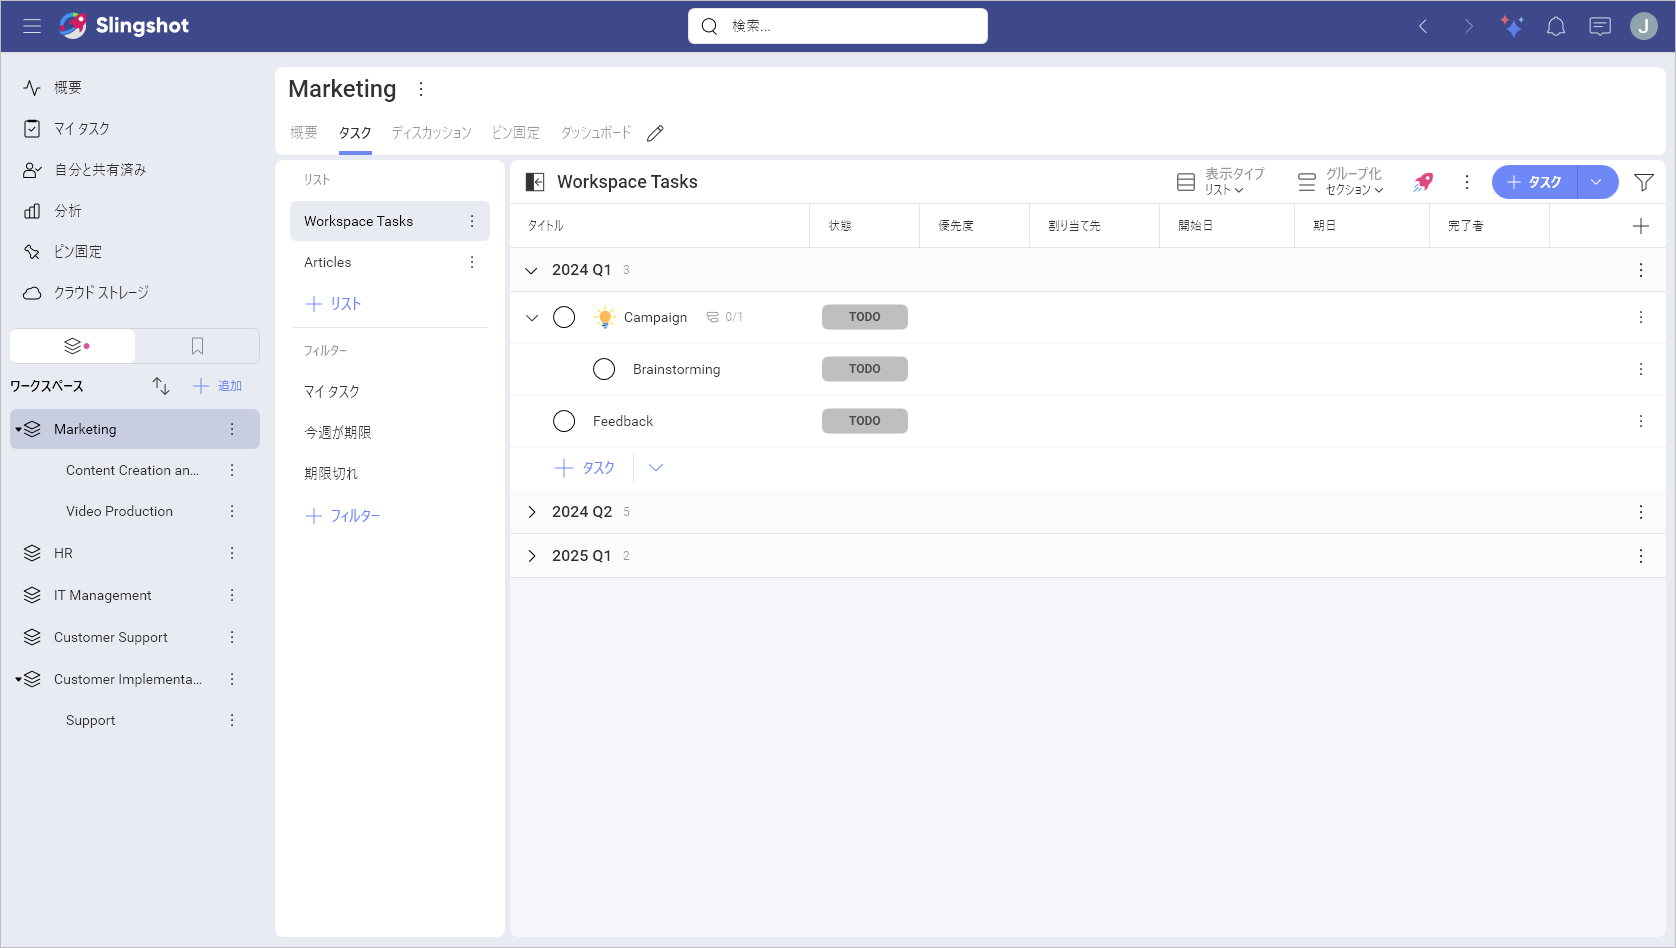Collapse Customer Implementation workspace tree
This screenshot has height=948, width=1676.
coord(19,679)
